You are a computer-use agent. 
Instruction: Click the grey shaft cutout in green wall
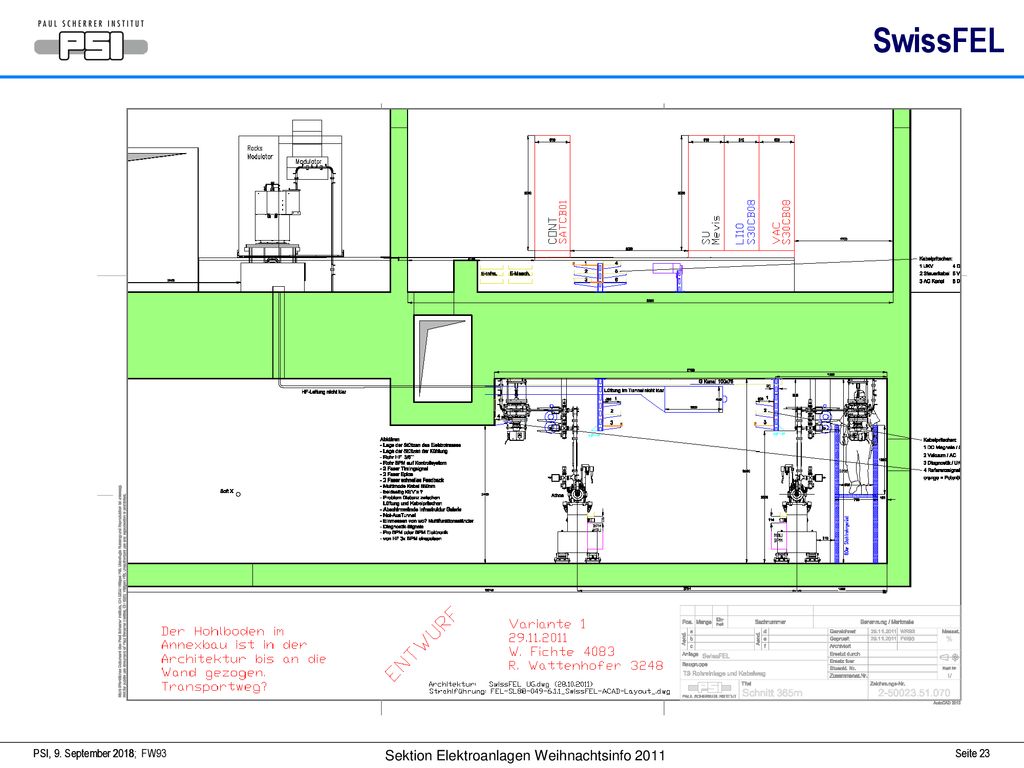(443, 358)
